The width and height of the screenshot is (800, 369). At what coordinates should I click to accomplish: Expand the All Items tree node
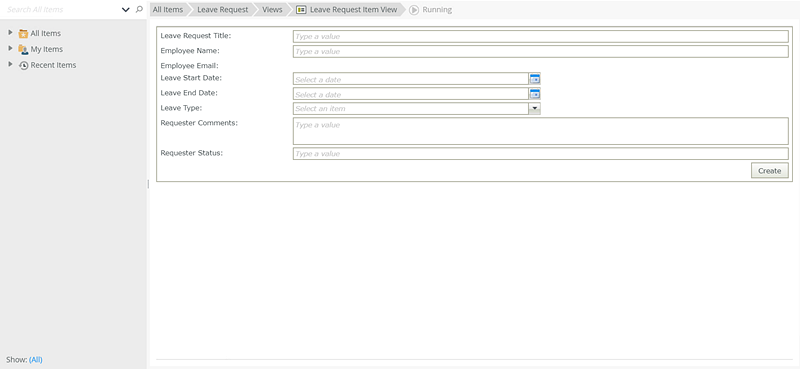click(10, 33)
